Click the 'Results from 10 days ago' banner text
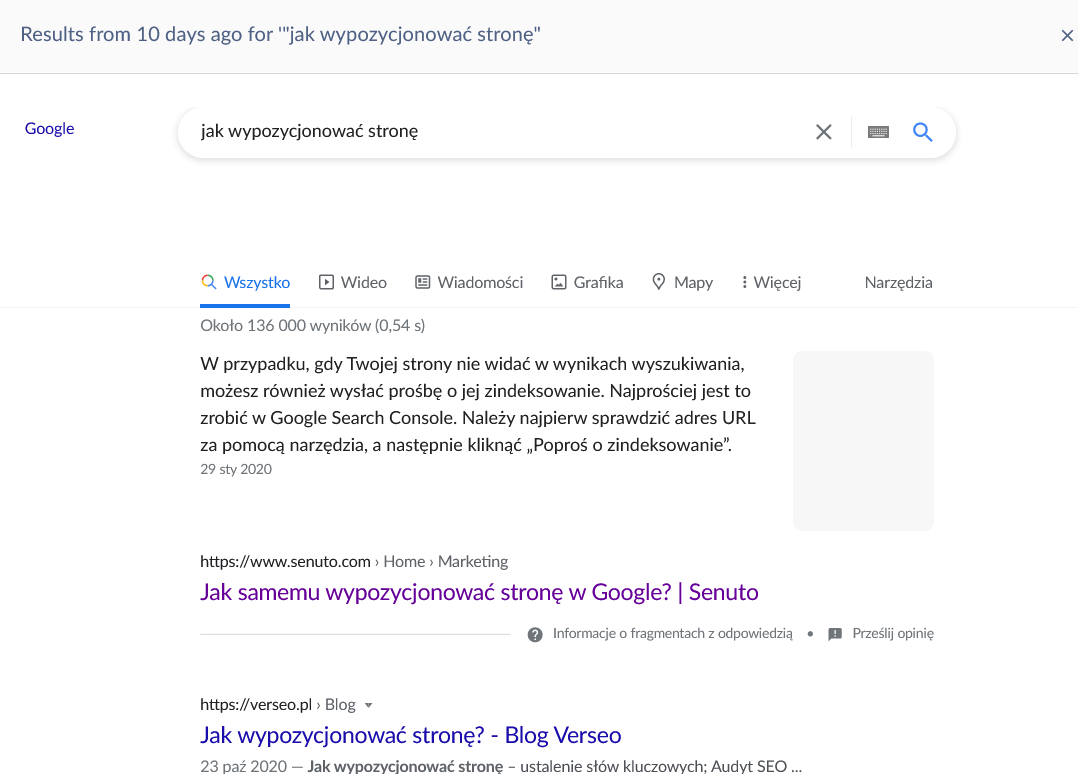This screenshot has width=1085, height=778. [x=280, y=35]
